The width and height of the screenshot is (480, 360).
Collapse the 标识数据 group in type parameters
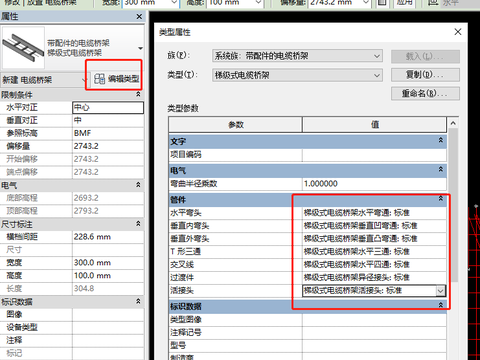[x=441, y=305]
